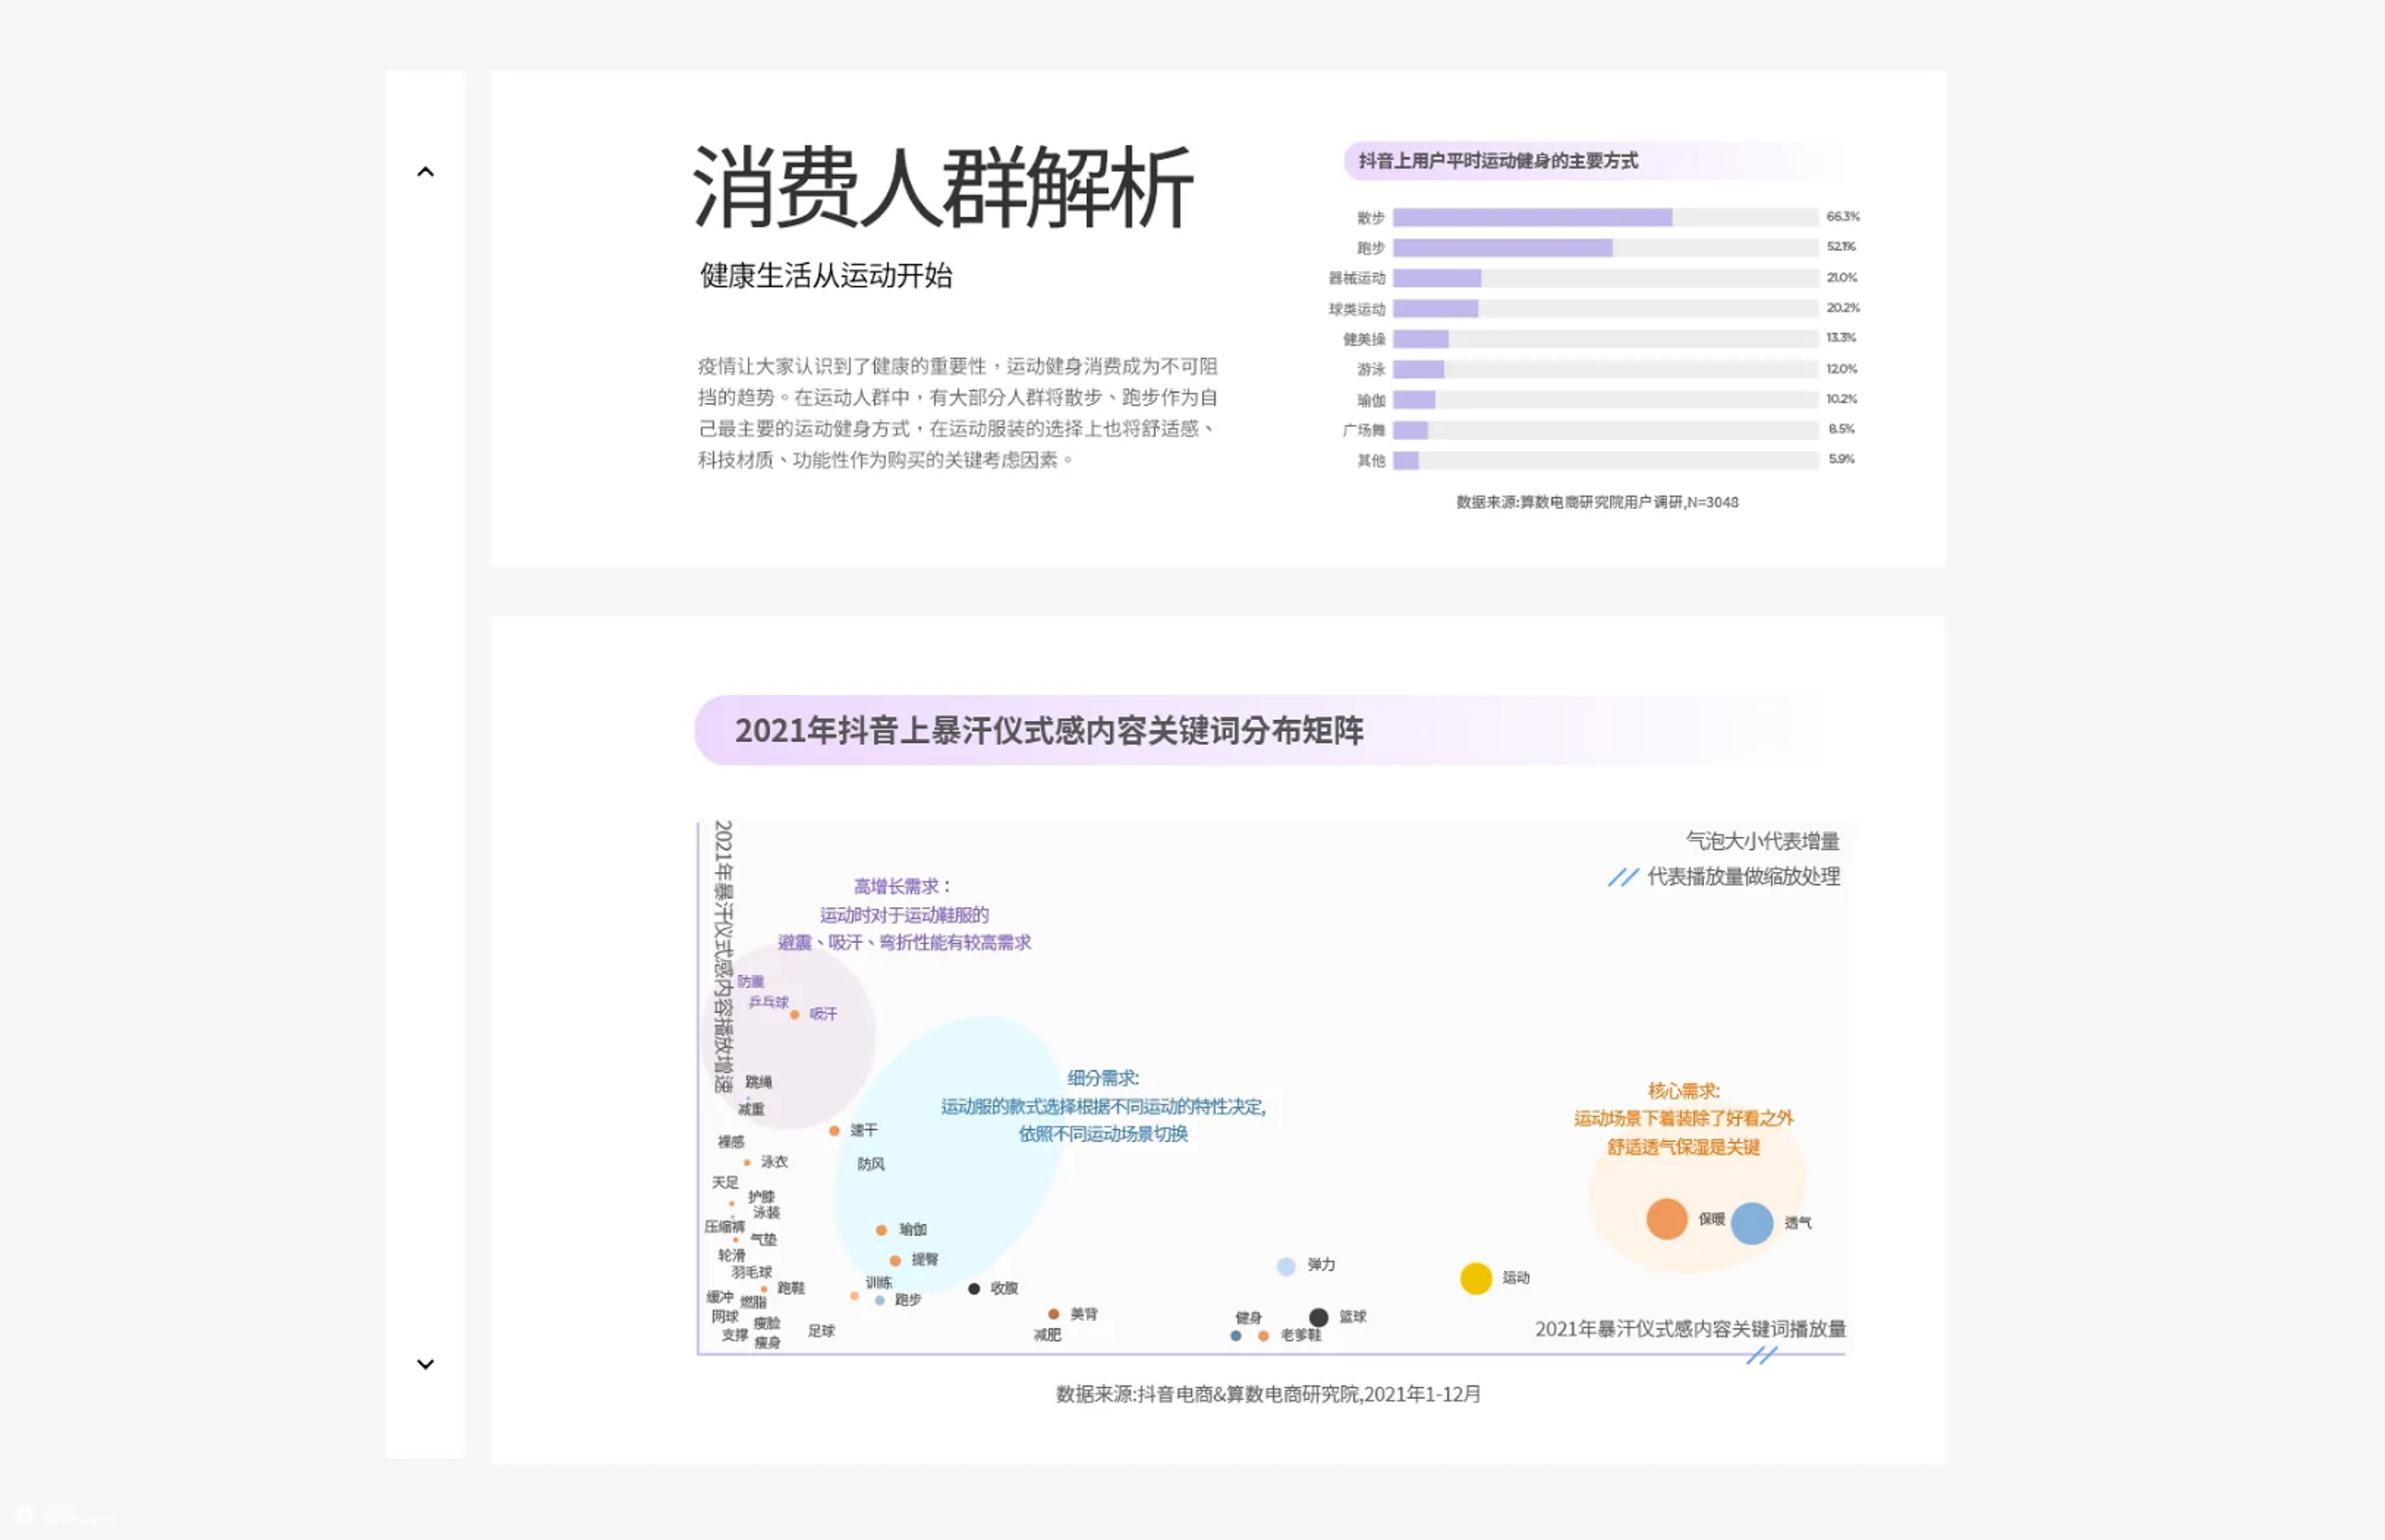Click the 泳衣 label

click(x=774, y=1162)
